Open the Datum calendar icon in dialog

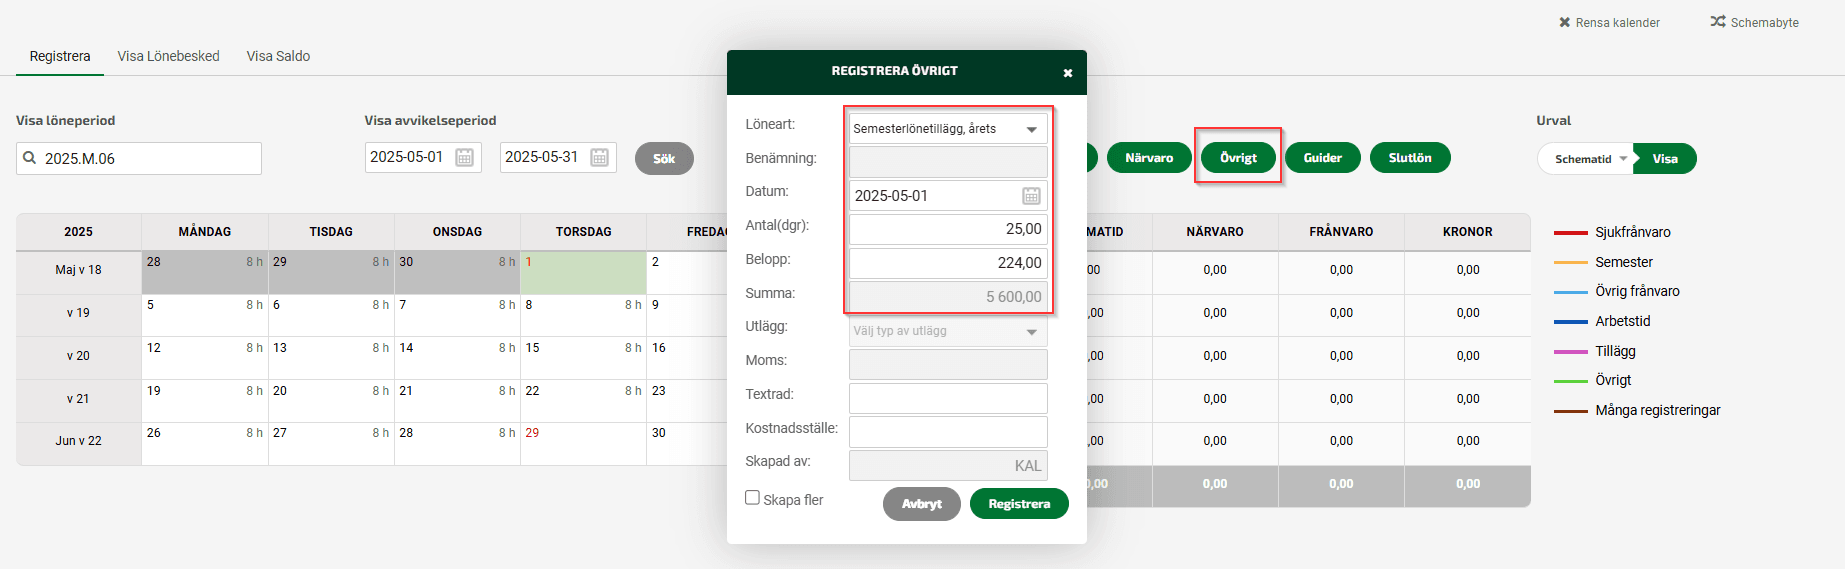pos(1031,196)
